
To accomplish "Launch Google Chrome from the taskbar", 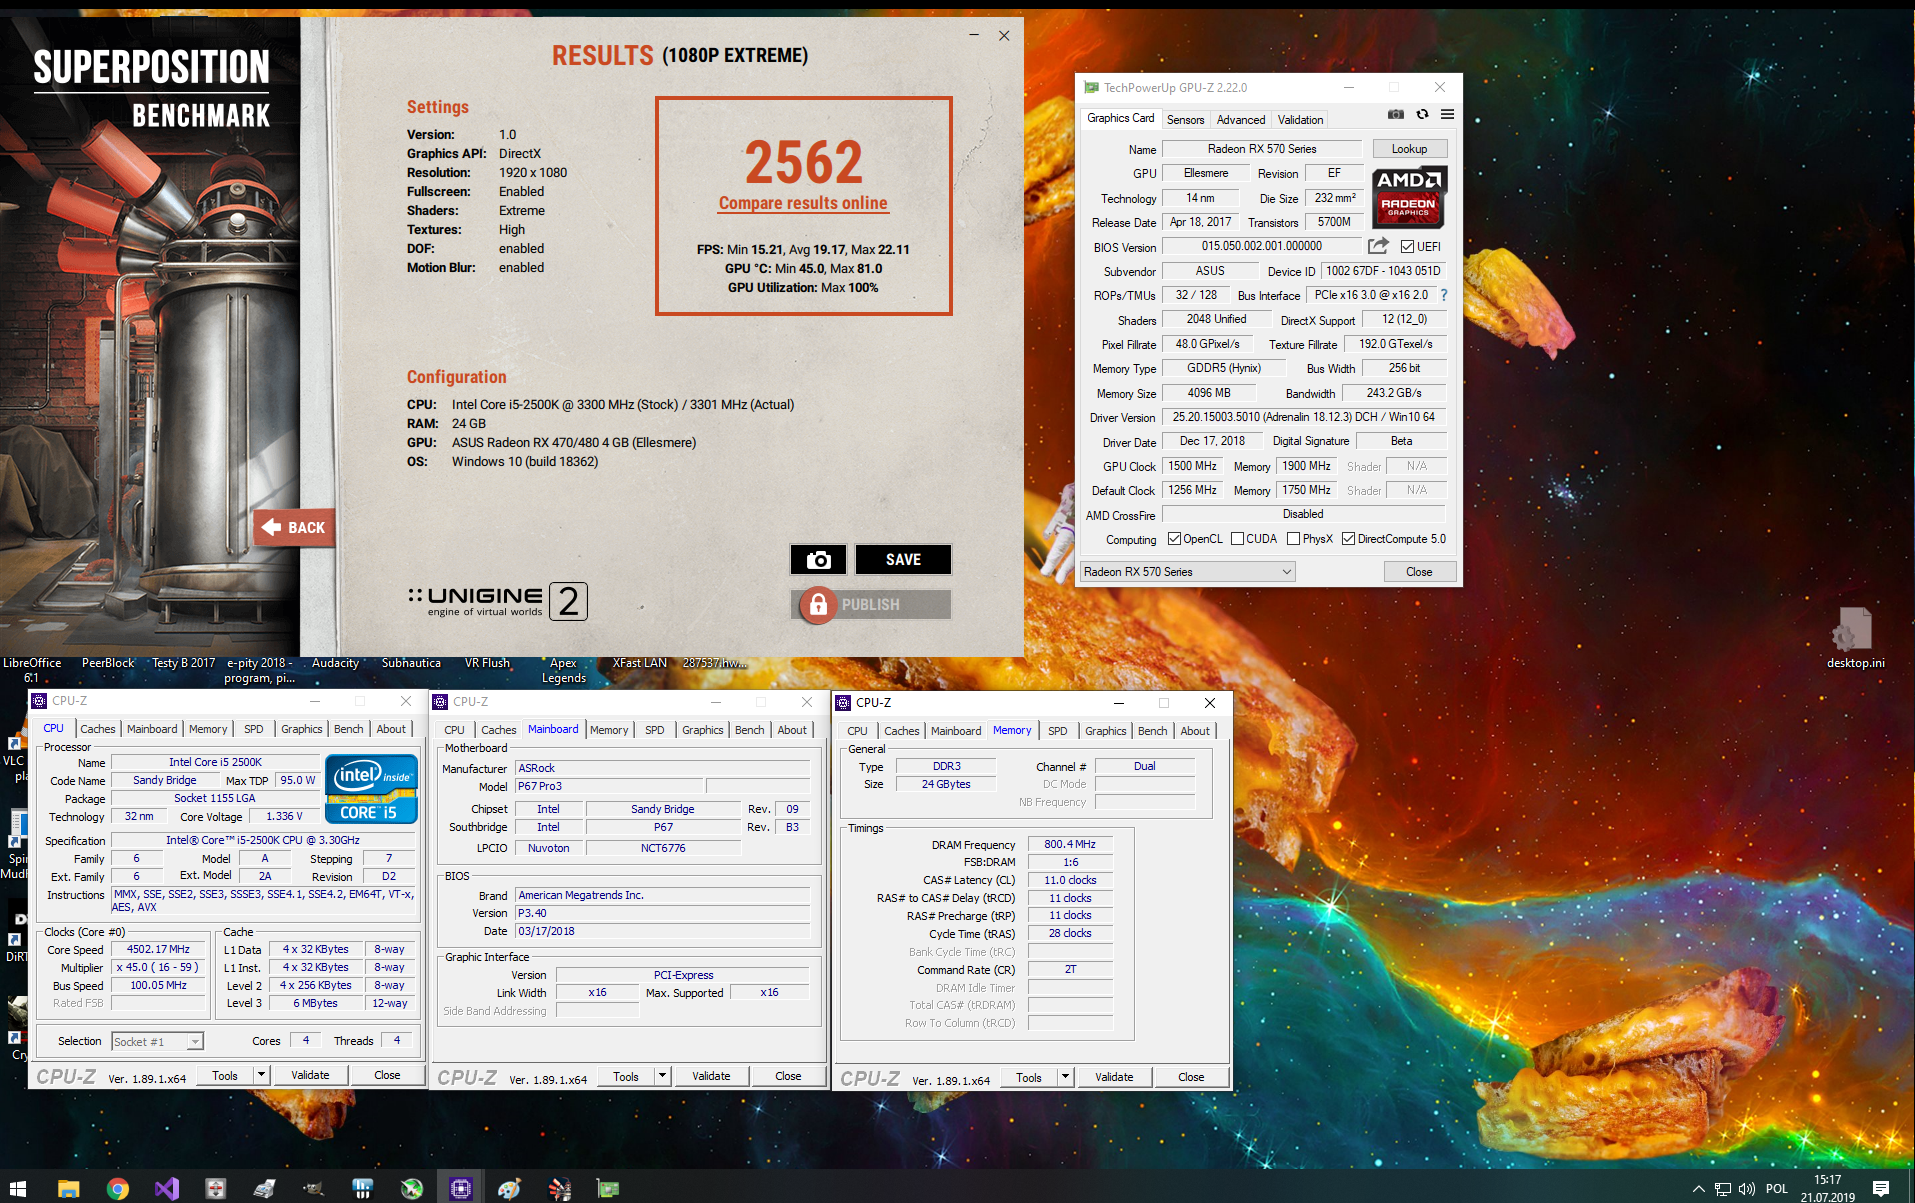I will click(118, 1188).
